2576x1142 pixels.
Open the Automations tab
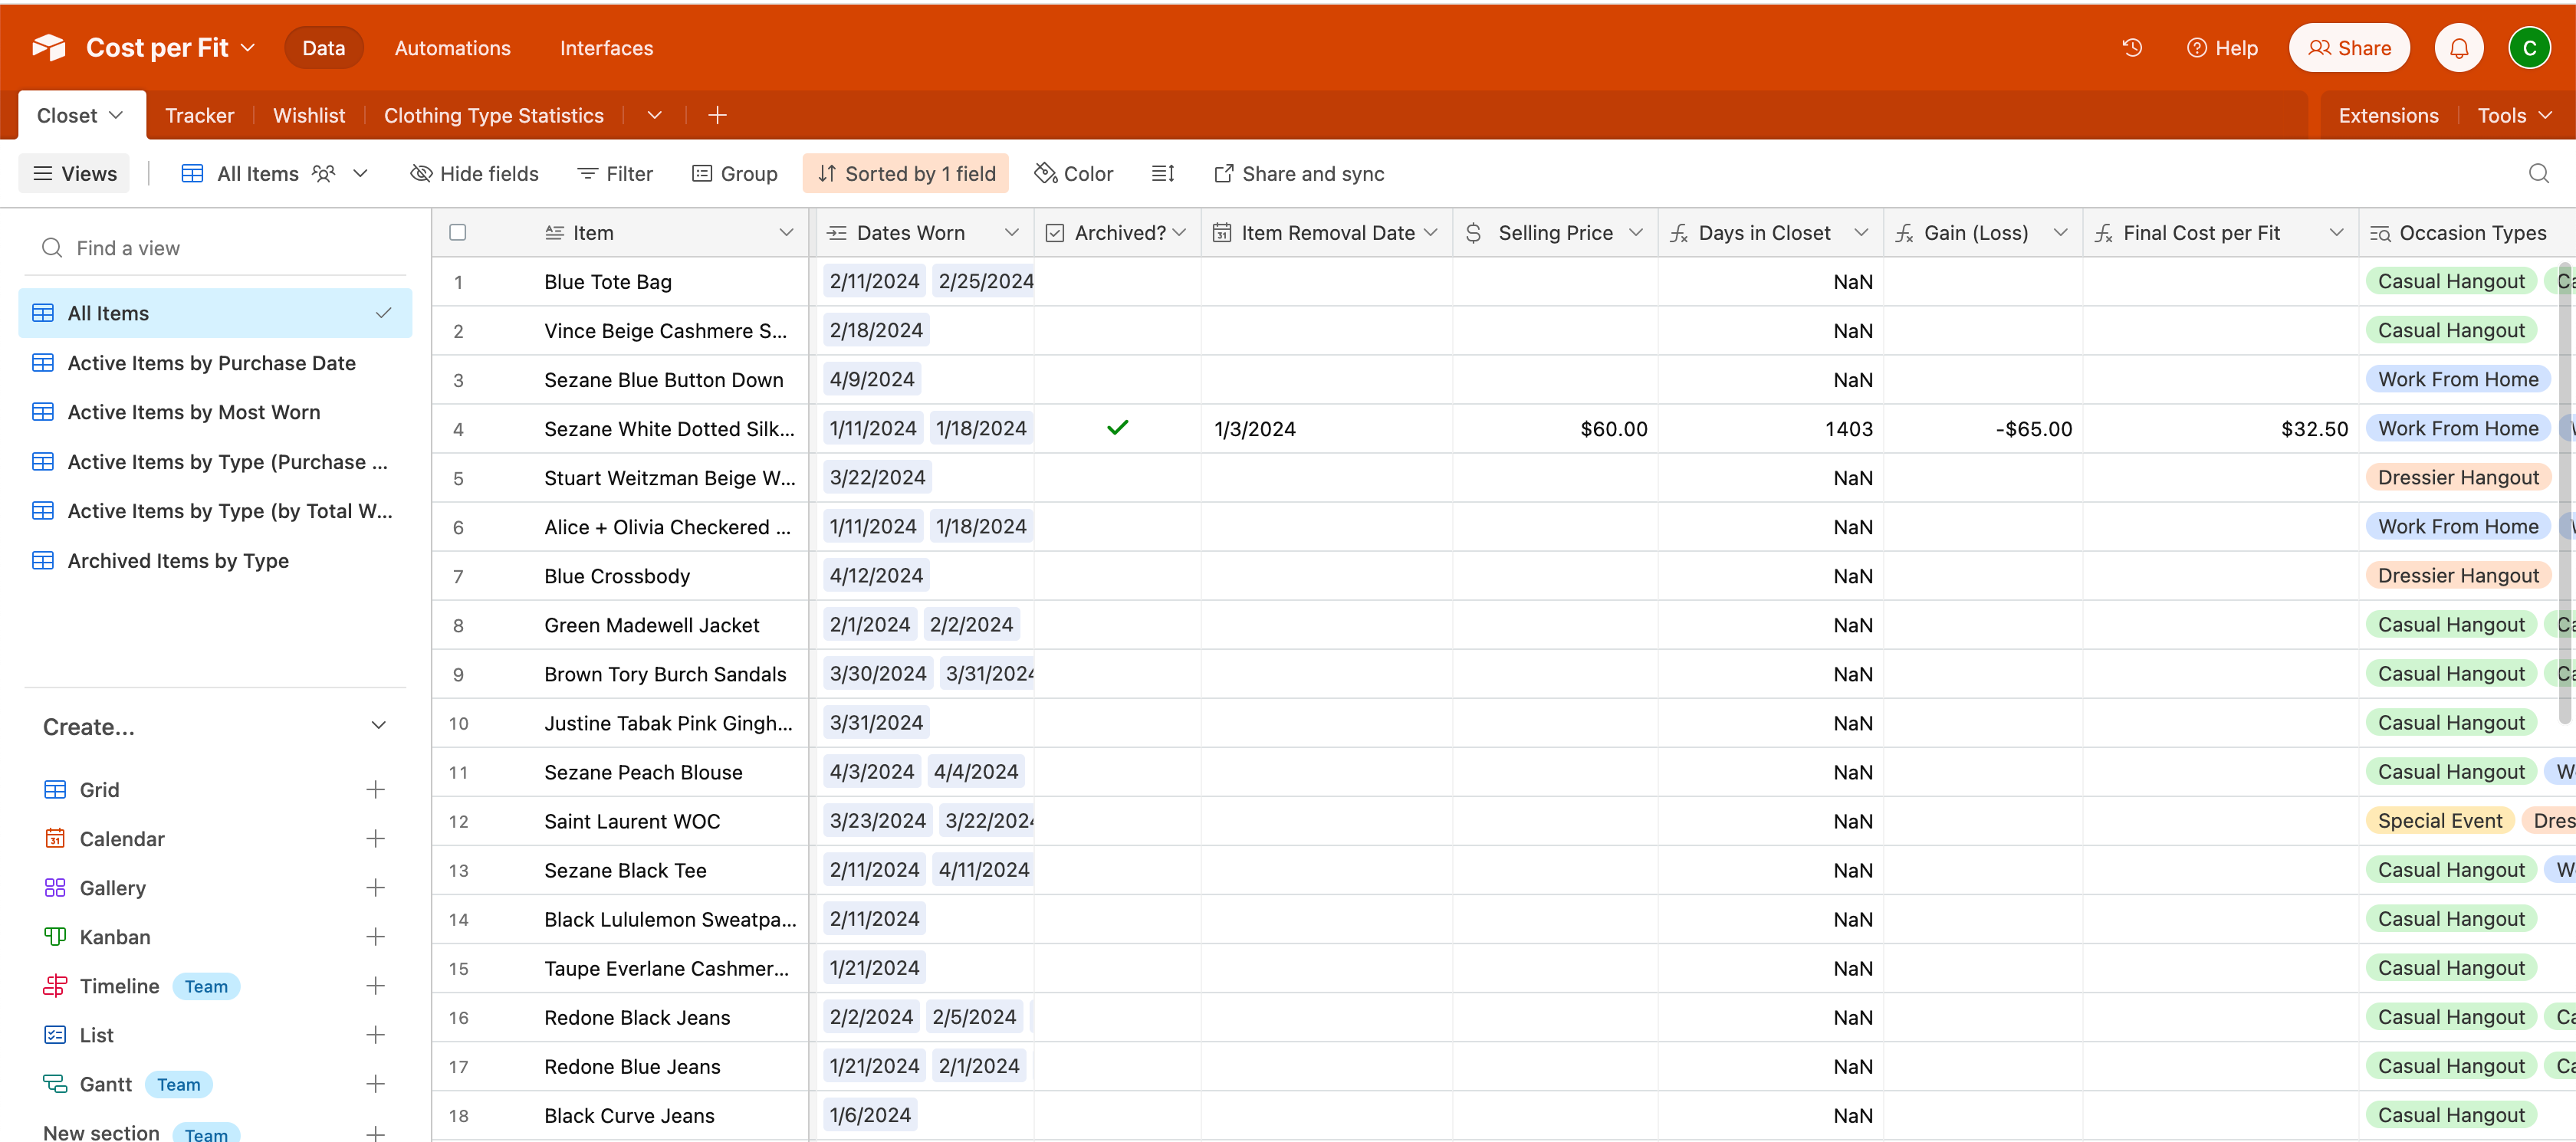[452, 48]
